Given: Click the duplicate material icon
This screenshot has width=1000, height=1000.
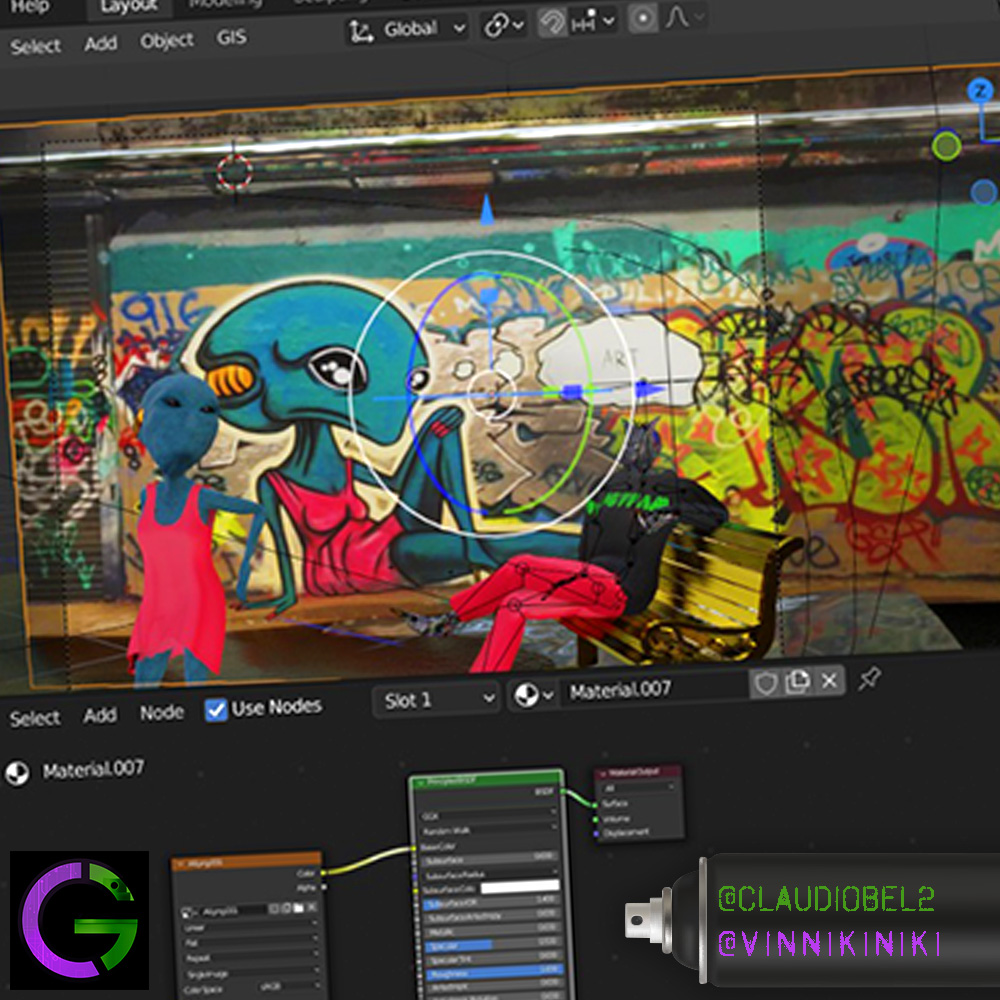Looking at the screenshot, I should coord(797,682).
